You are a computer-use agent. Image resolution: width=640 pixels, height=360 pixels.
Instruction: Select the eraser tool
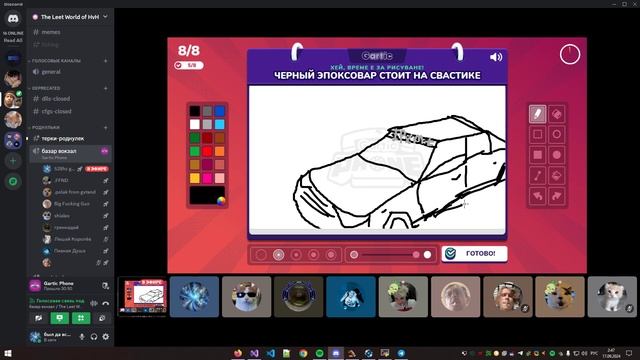[557, 114]
